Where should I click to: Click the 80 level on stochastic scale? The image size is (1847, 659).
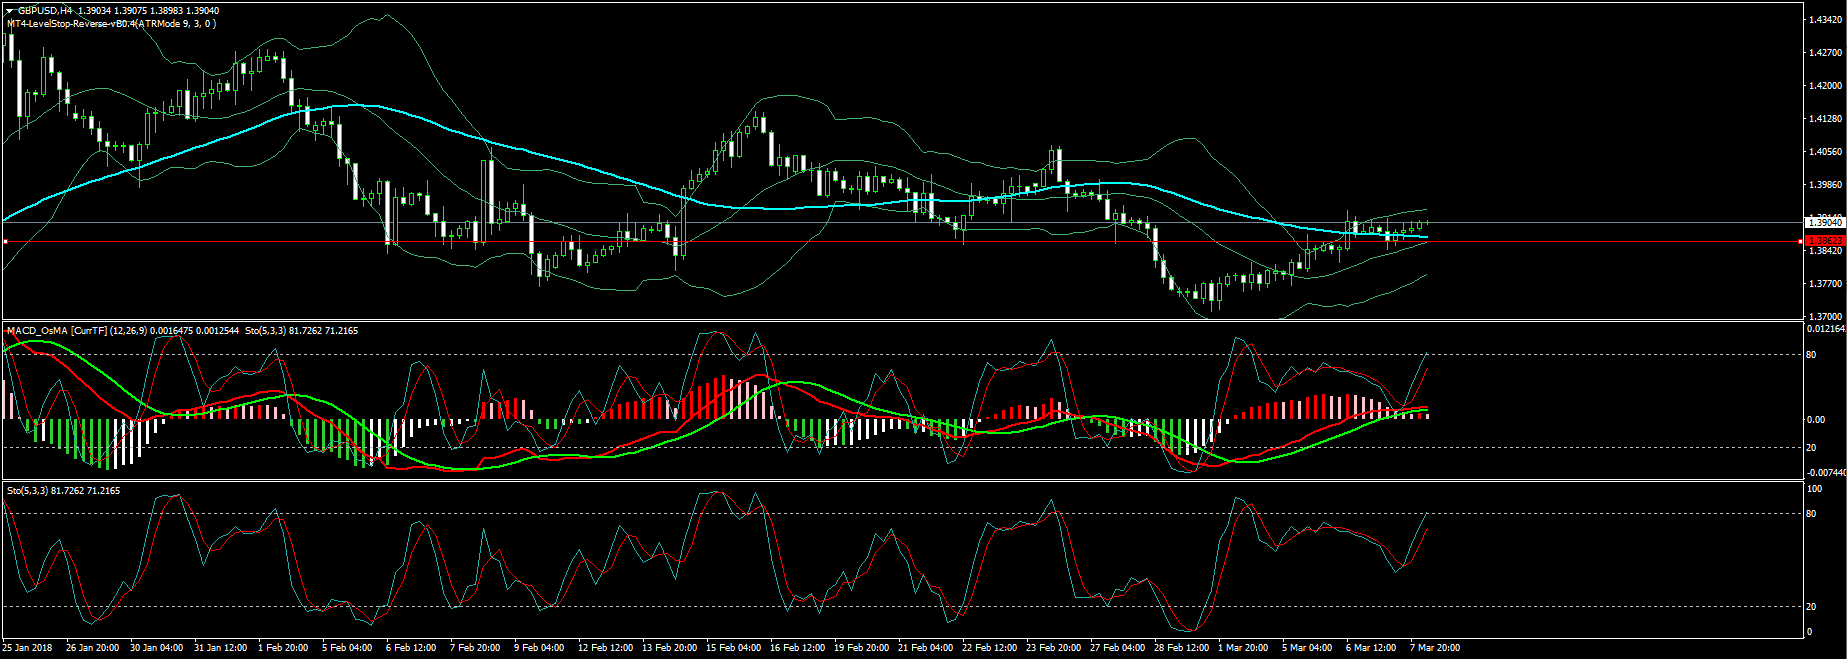(x=1811, y=514)
